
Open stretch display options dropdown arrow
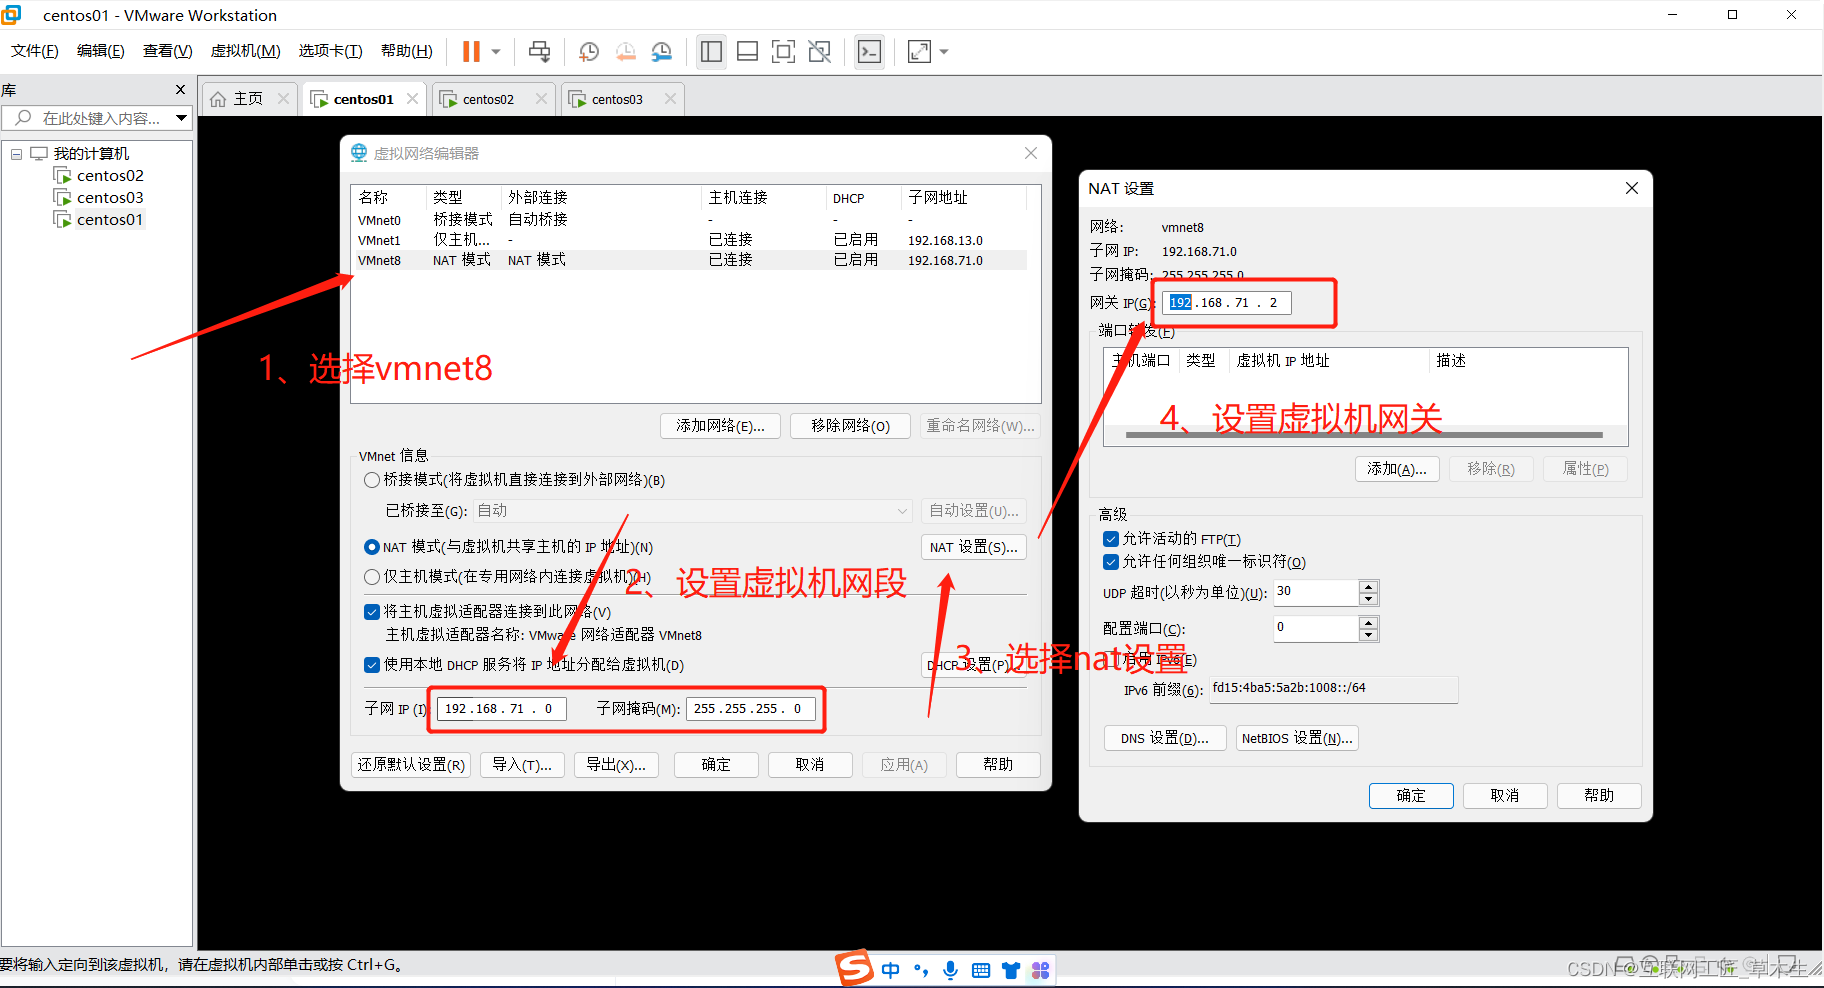pyautogui.click(x=944, y=51)
